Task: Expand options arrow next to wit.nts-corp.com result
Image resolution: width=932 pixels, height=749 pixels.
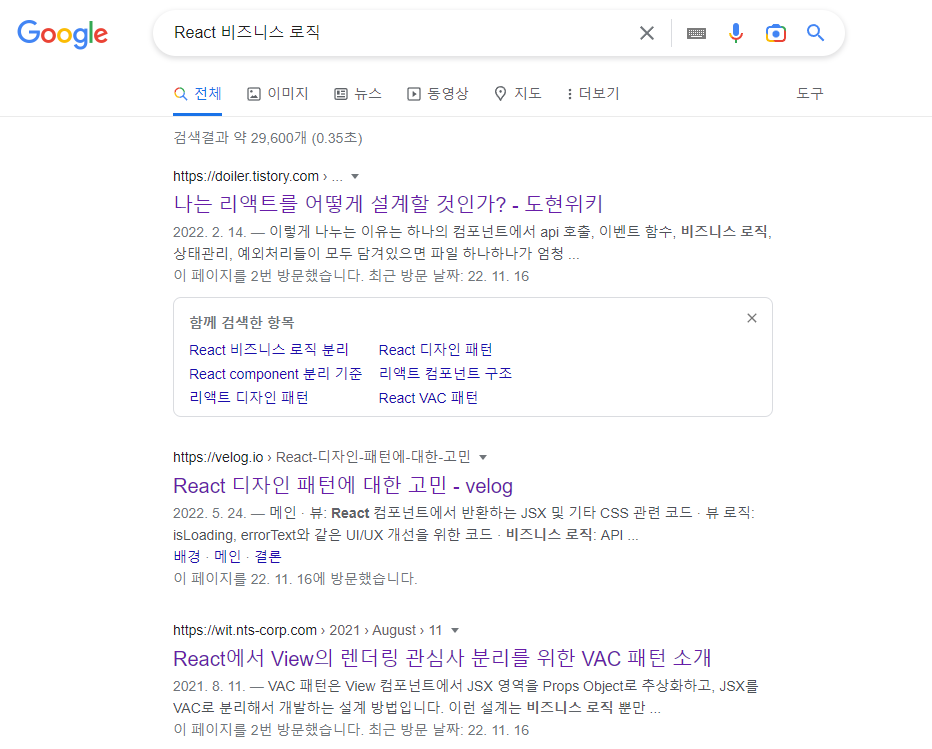Action: 455,631
